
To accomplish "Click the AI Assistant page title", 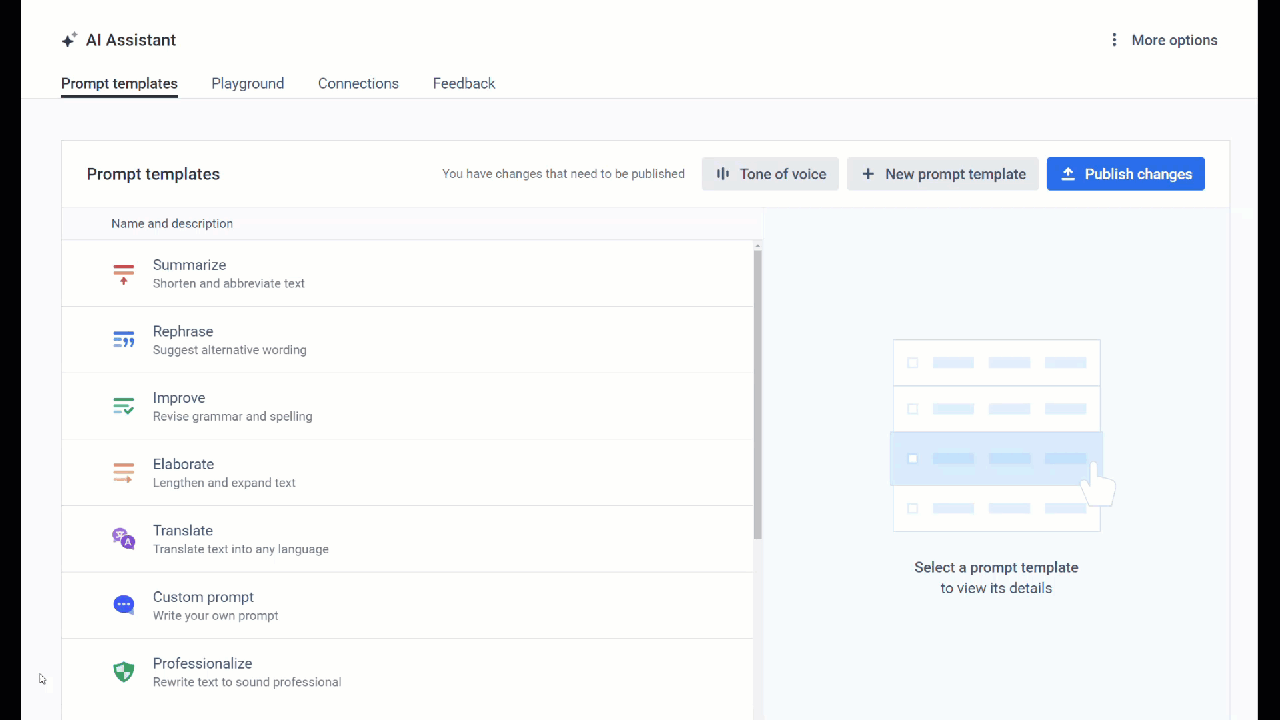I will pyautogui.click(x=131, y=40).
